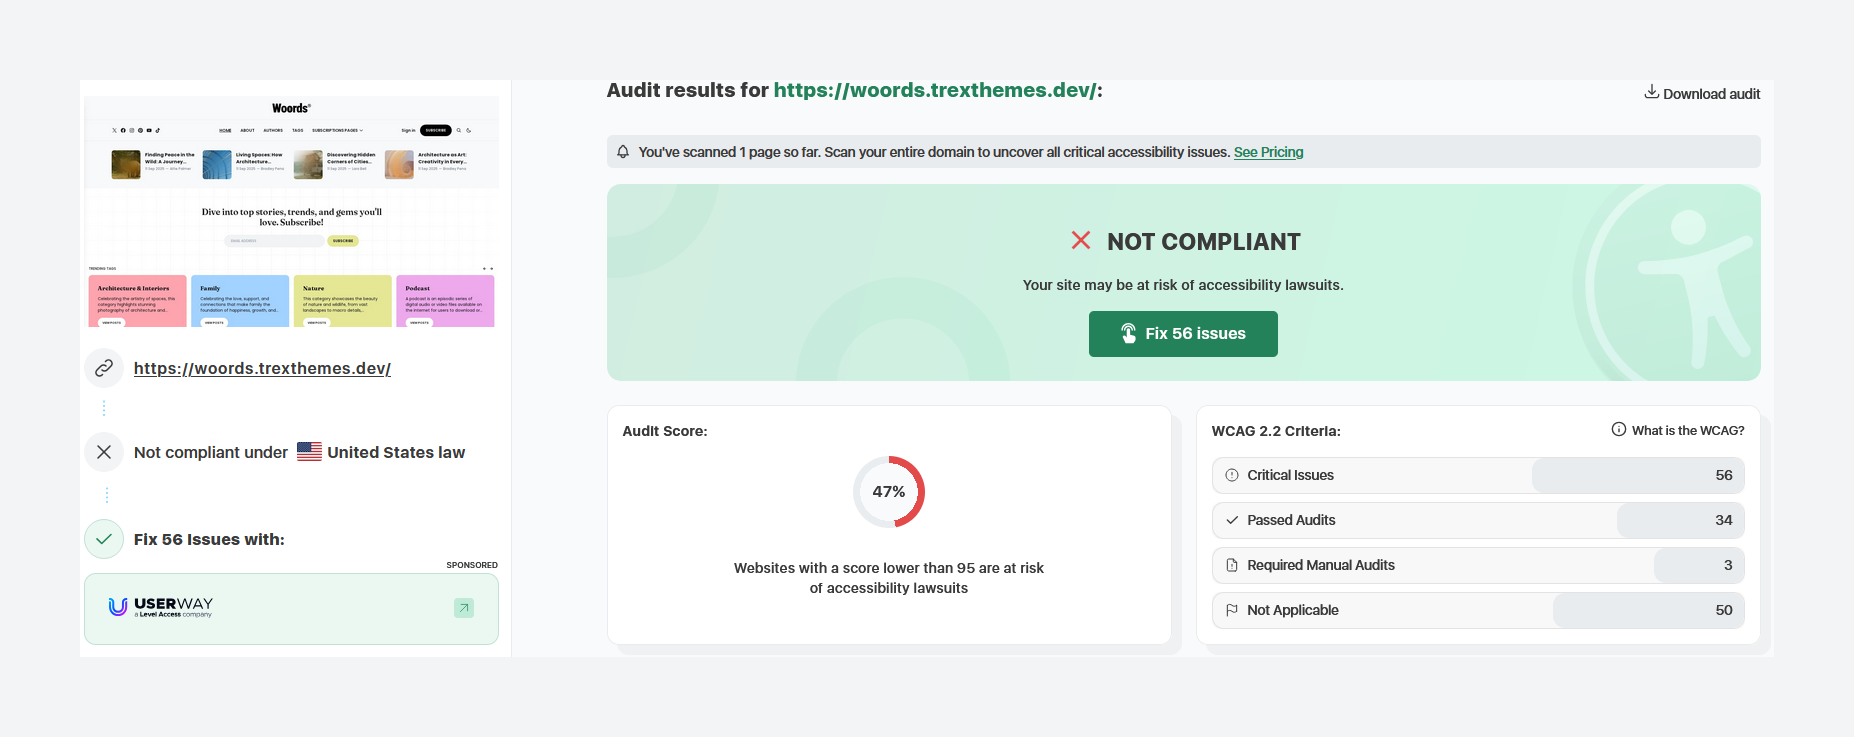Click the green checkmark circle icon
This screenshot has height=737, width=1854.
(x=104, y=539)
